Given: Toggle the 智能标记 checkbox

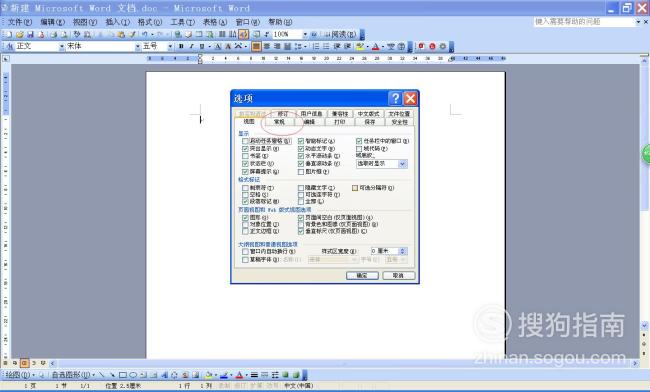Looking at the screenshot, I should [x=301, y=141].
